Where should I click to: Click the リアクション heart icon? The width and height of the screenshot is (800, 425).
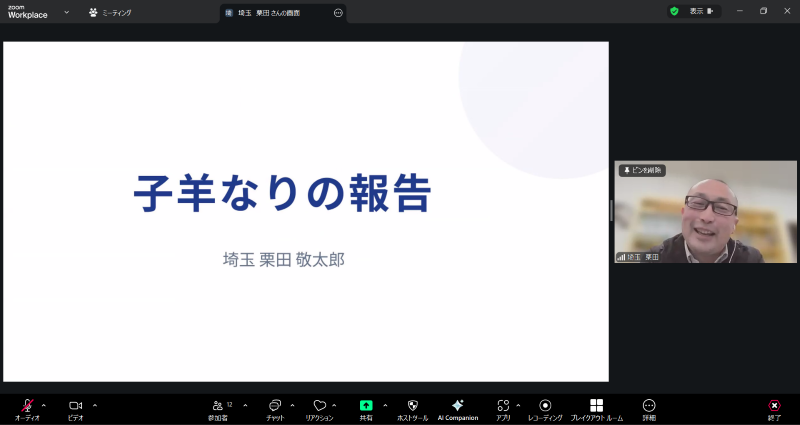pos(319,406)
